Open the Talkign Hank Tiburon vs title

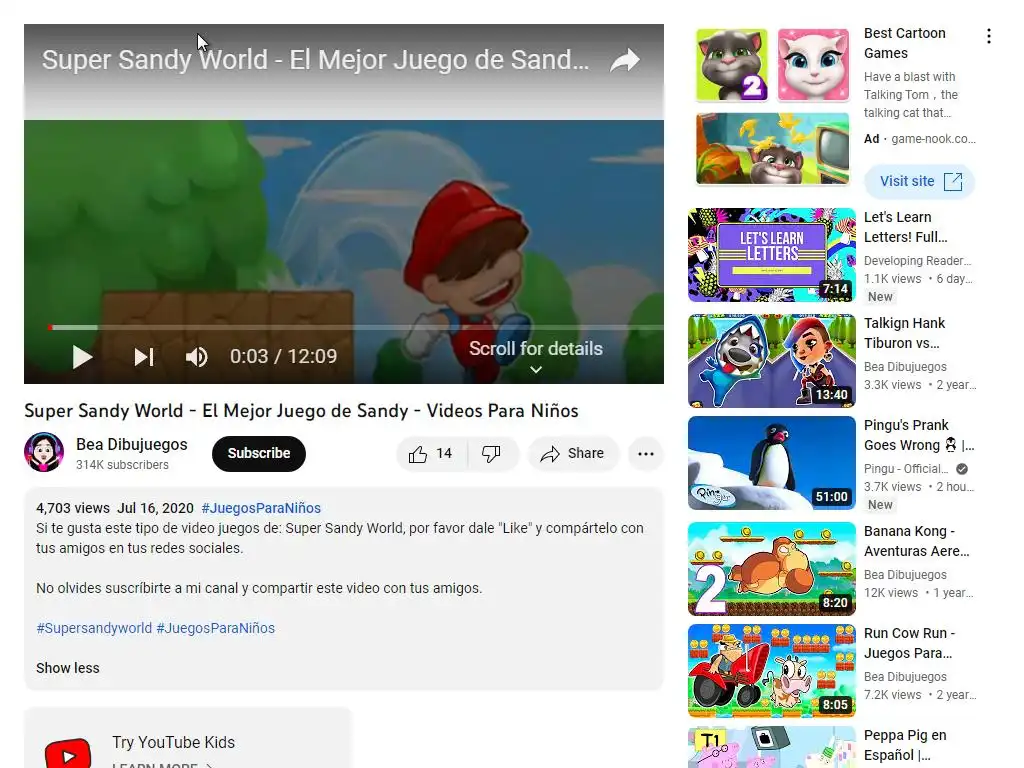[x=904, y=333]
